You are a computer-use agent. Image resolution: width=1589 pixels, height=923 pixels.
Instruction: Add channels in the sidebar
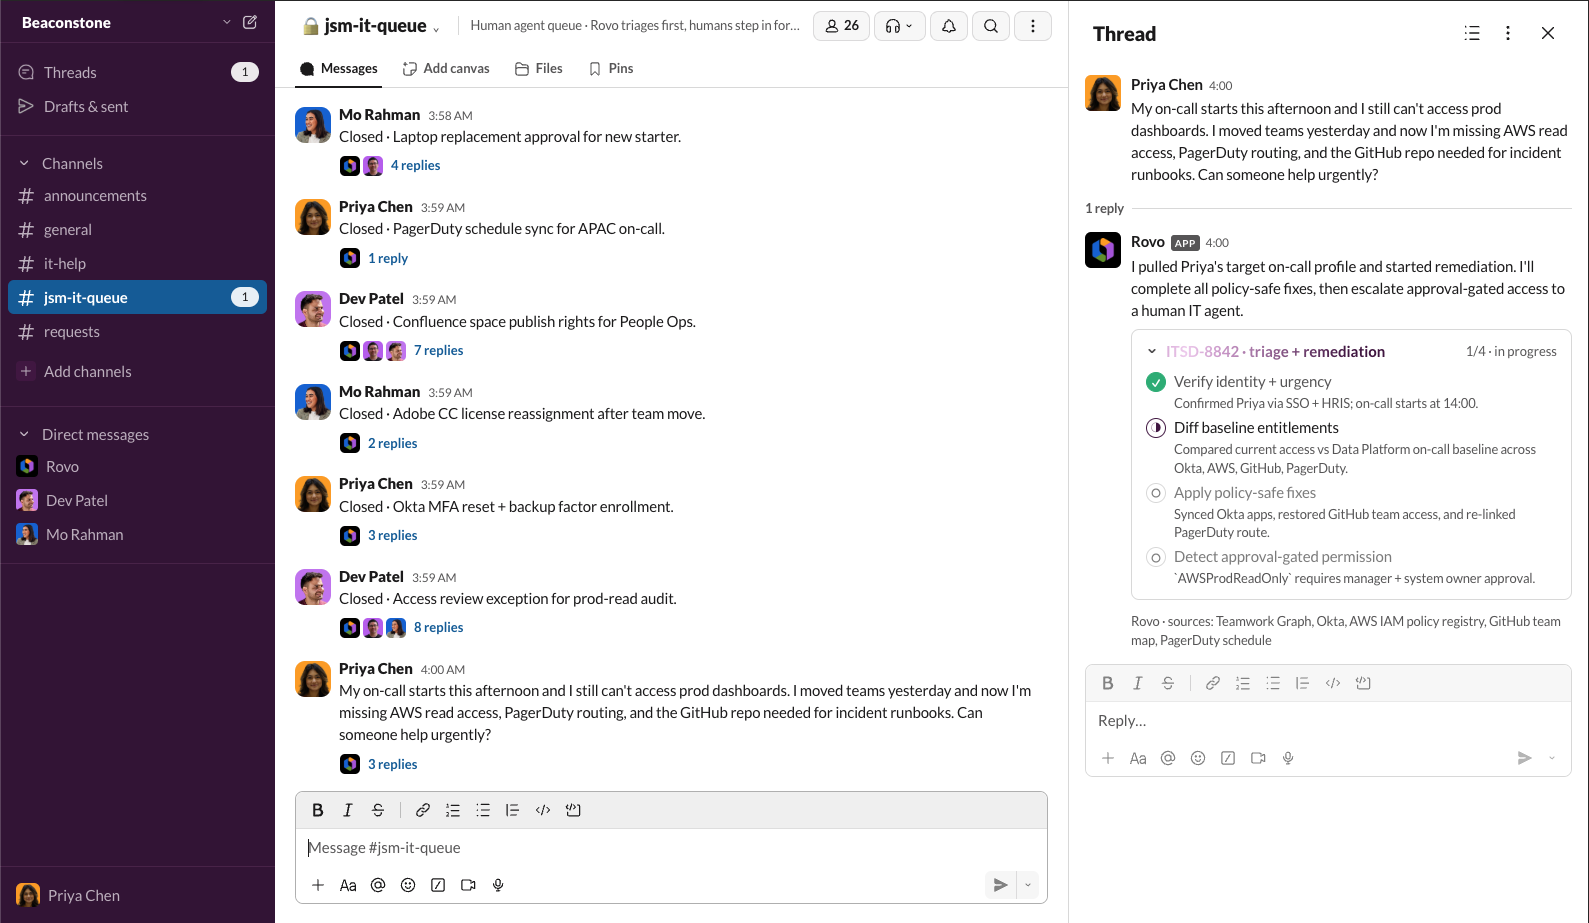click(137, 371)
